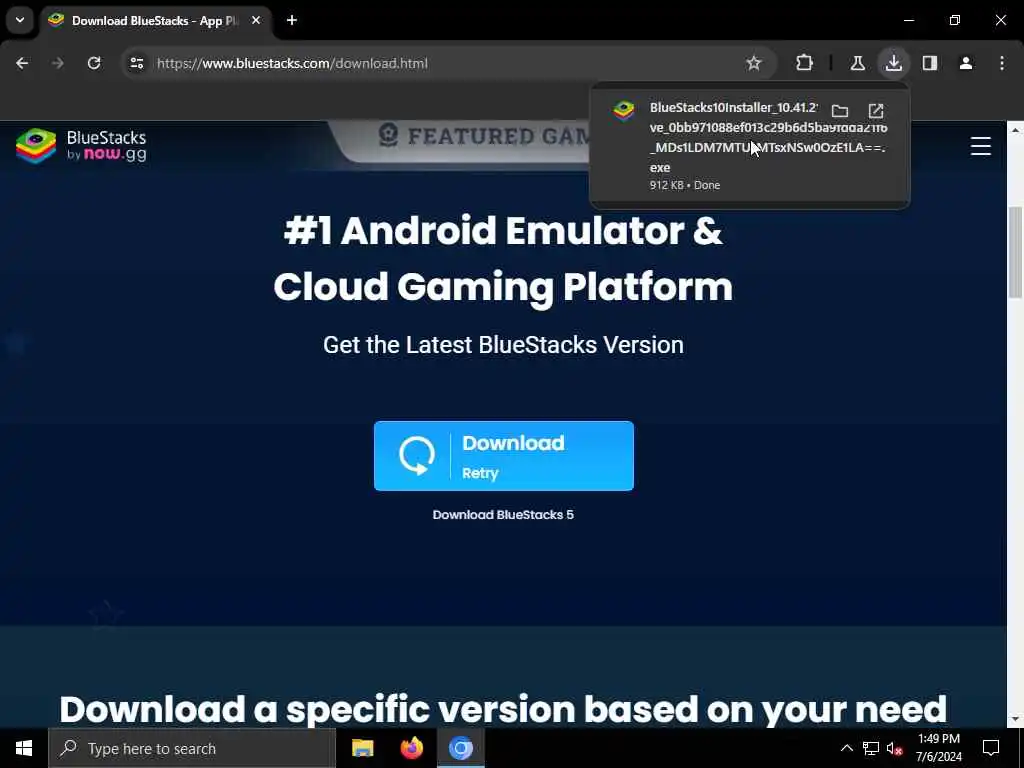Select the Download BlueStacks tab
This screenshot has height=768, width=1024.
(155, 21)
